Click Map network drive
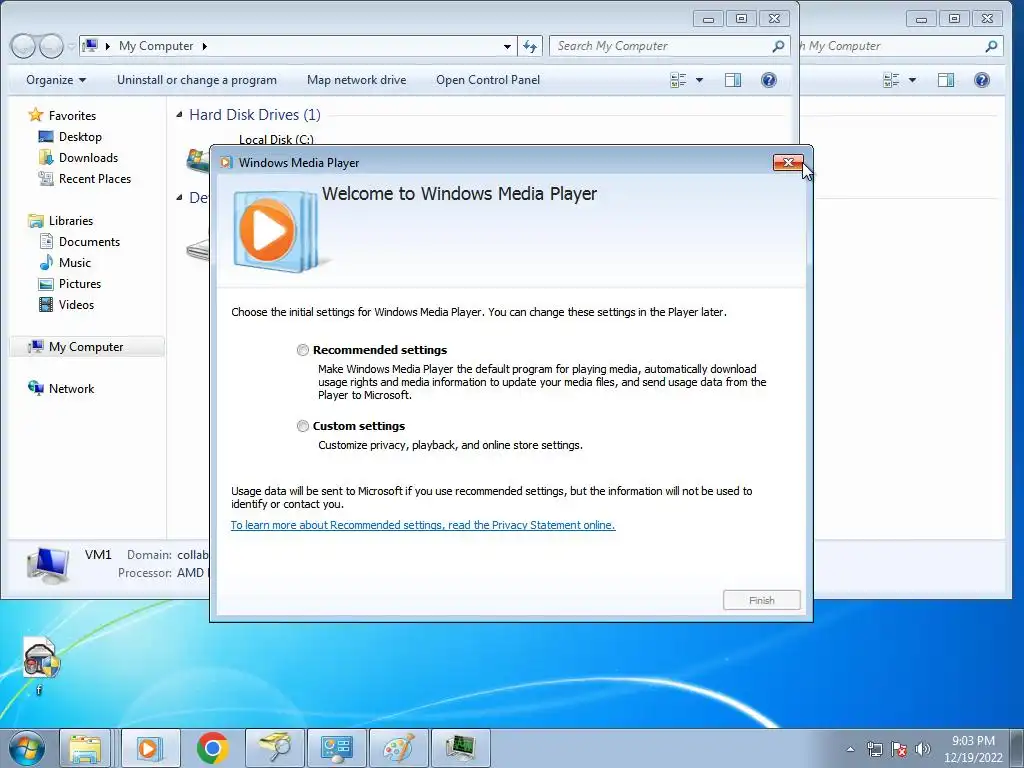The image size is (1024, 768). 357,80
